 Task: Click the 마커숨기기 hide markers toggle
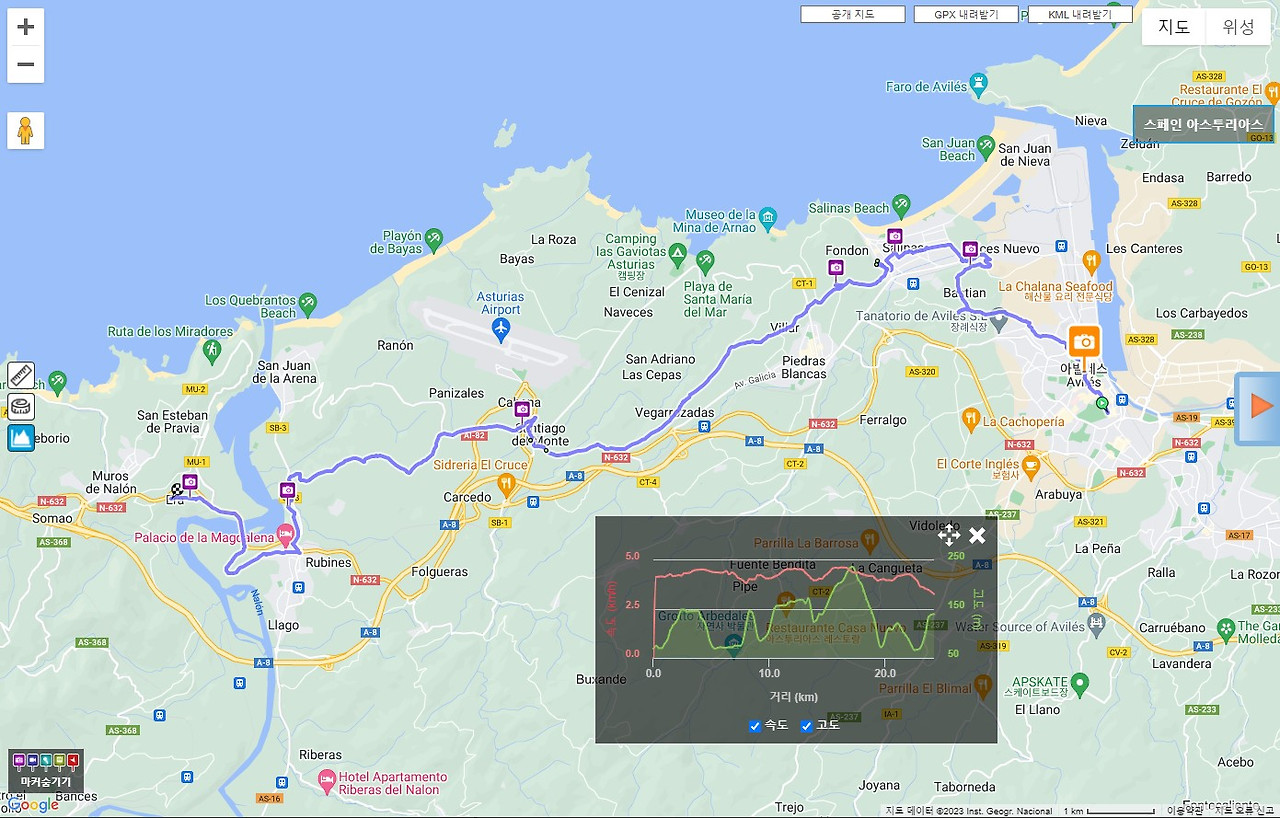[x=46, y=771]
